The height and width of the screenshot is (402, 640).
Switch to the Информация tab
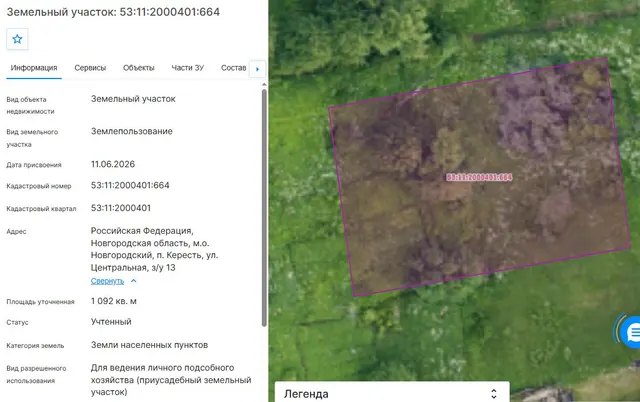coord(34,68)
